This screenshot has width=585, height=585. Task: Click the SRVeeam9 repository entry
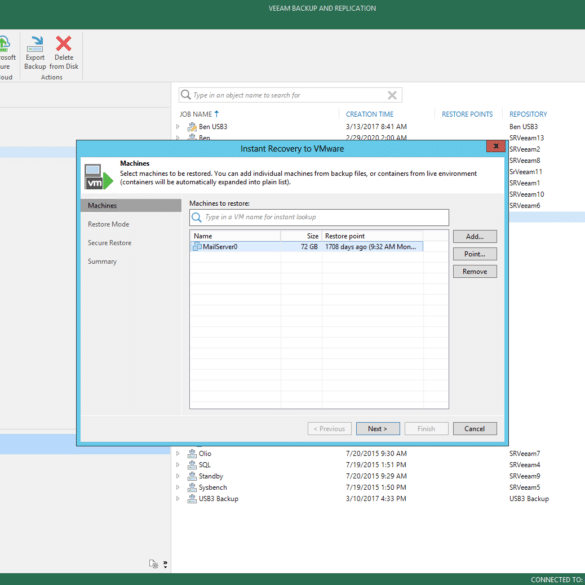click(x=525, y=476)
